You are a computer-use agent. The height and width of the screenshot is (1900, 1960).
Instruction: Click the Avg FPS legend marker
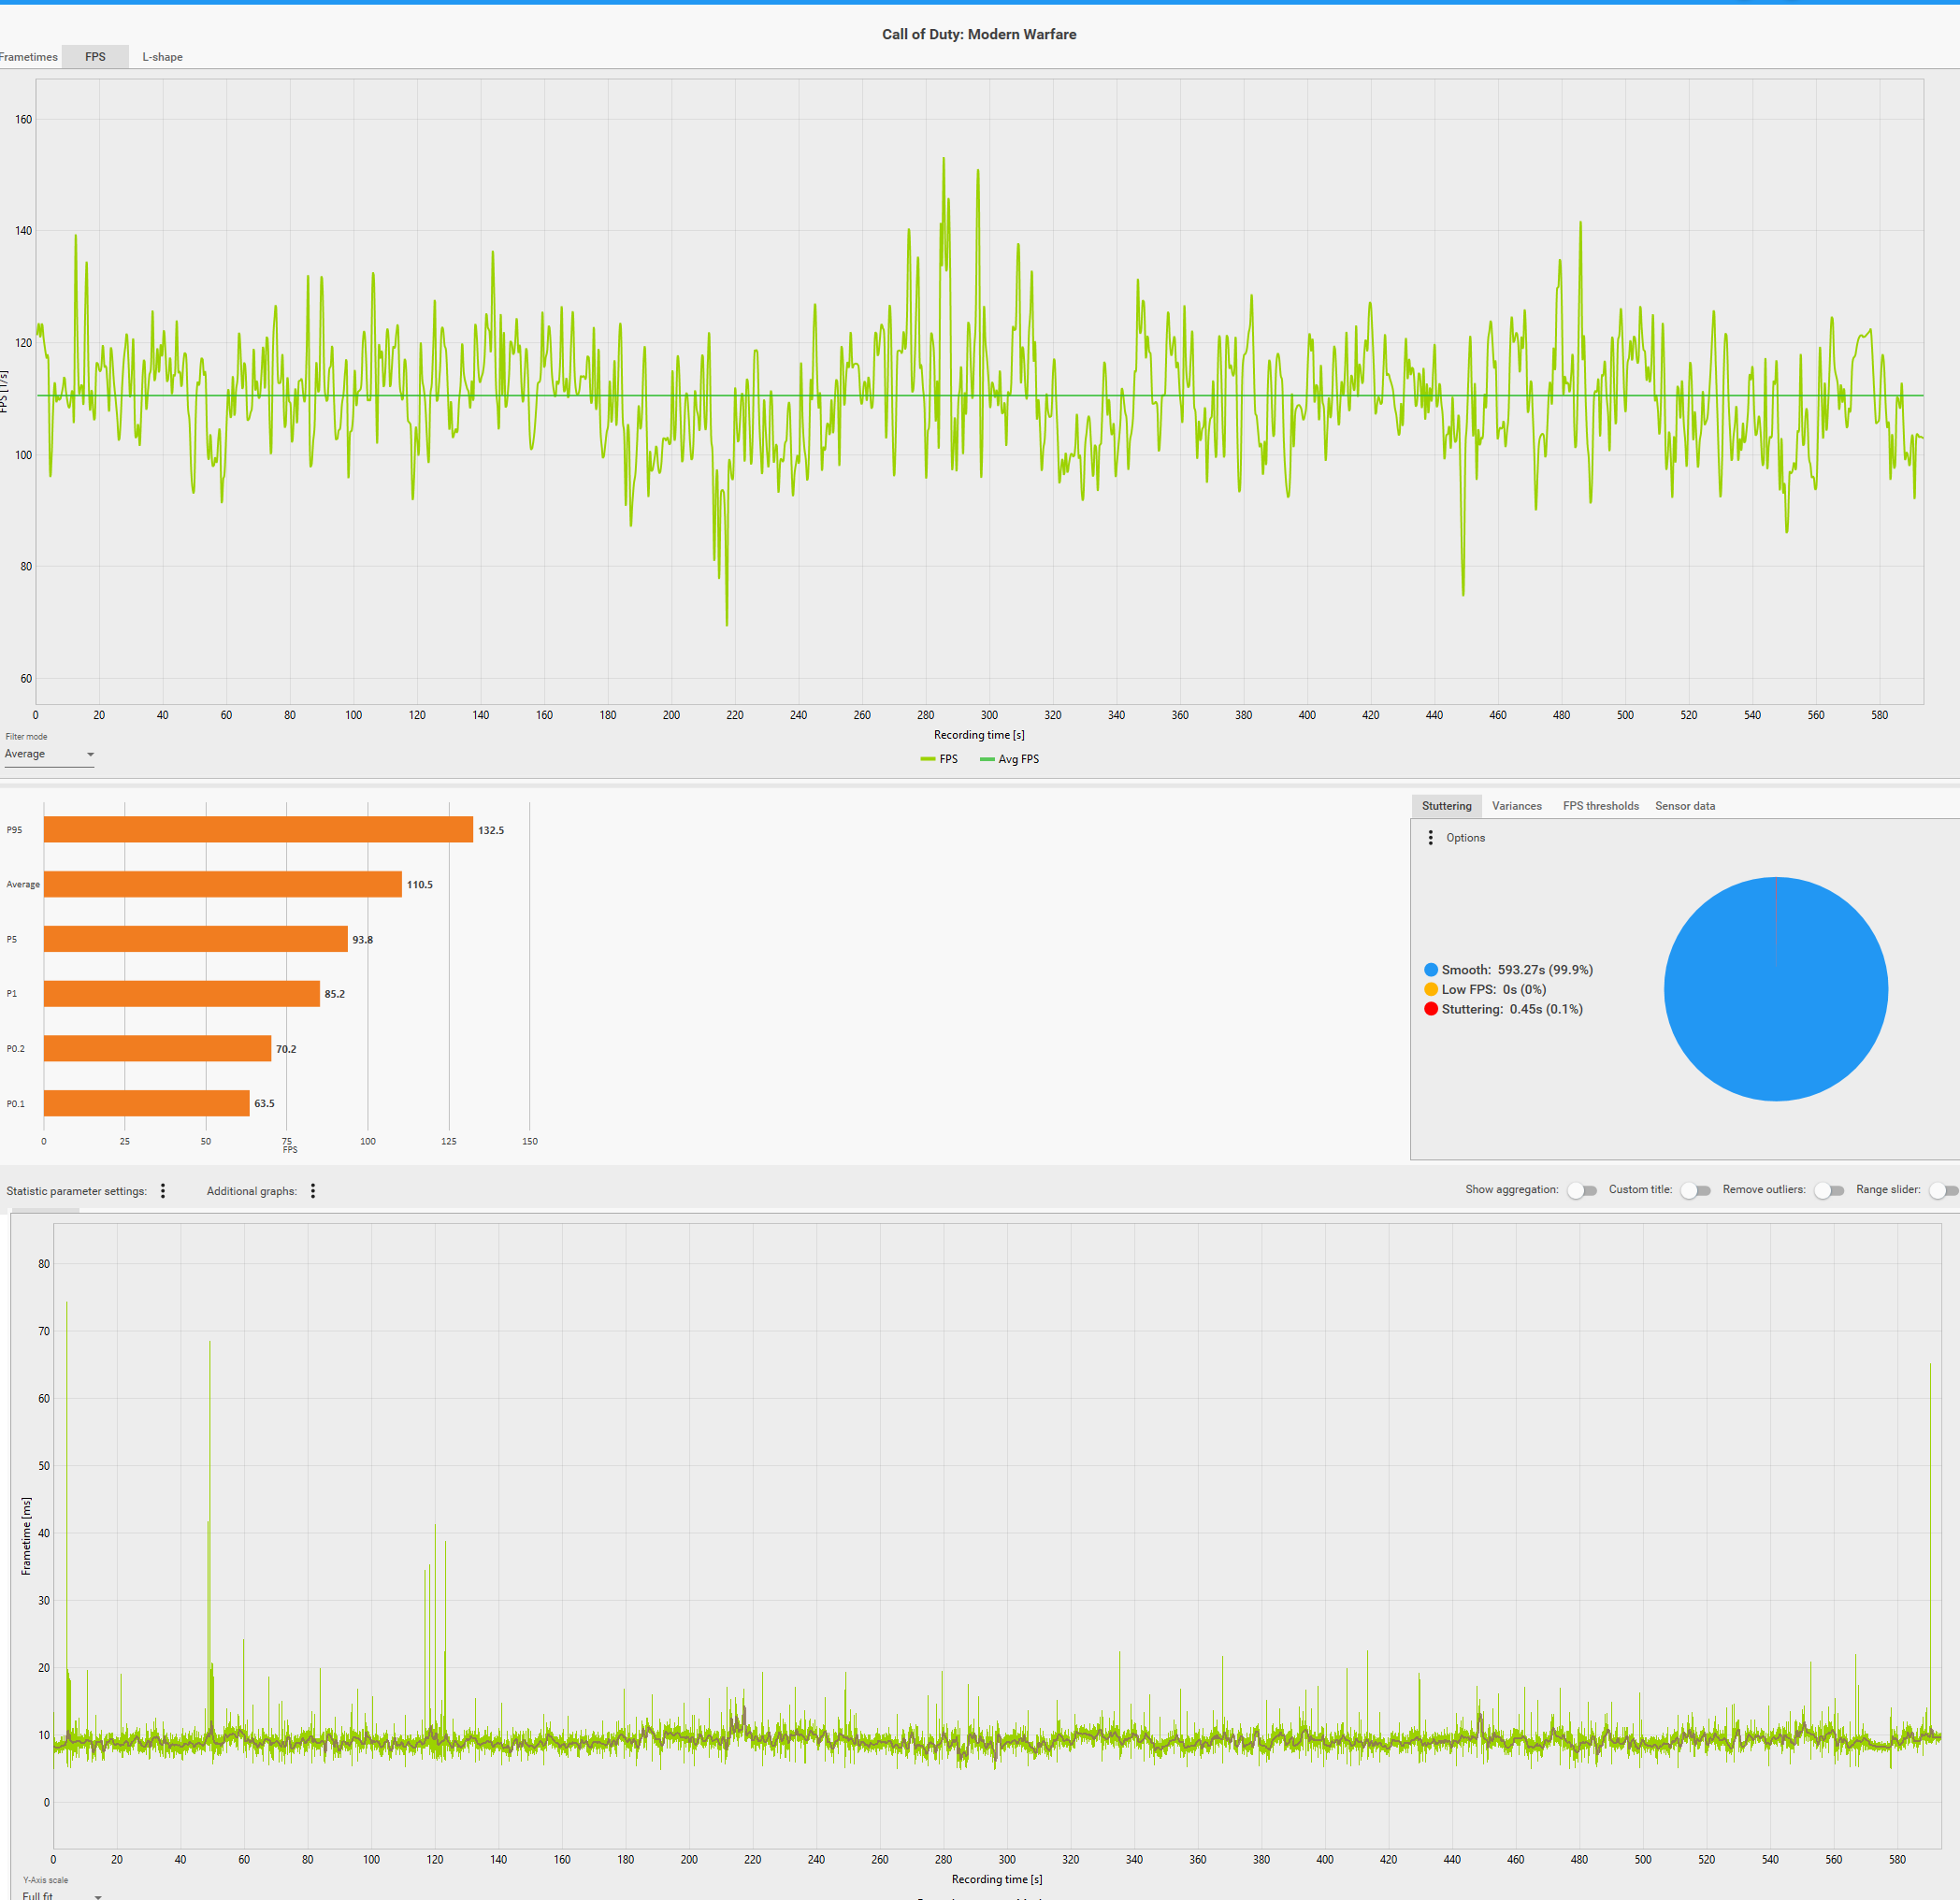(x=987, y=759)
